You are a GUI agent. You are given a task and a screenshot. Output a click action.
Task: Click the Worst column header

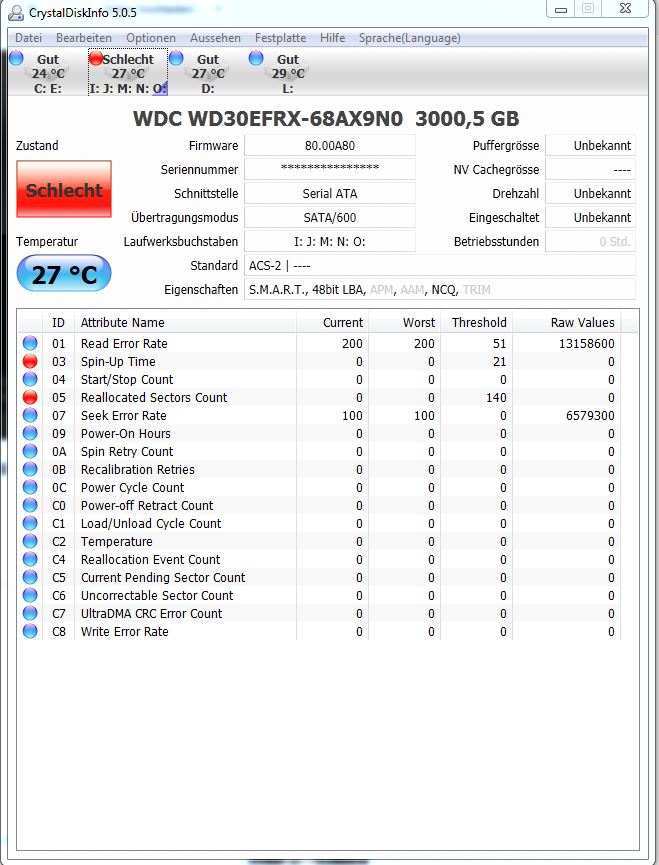pyautogui.click(x=405, y=323)
